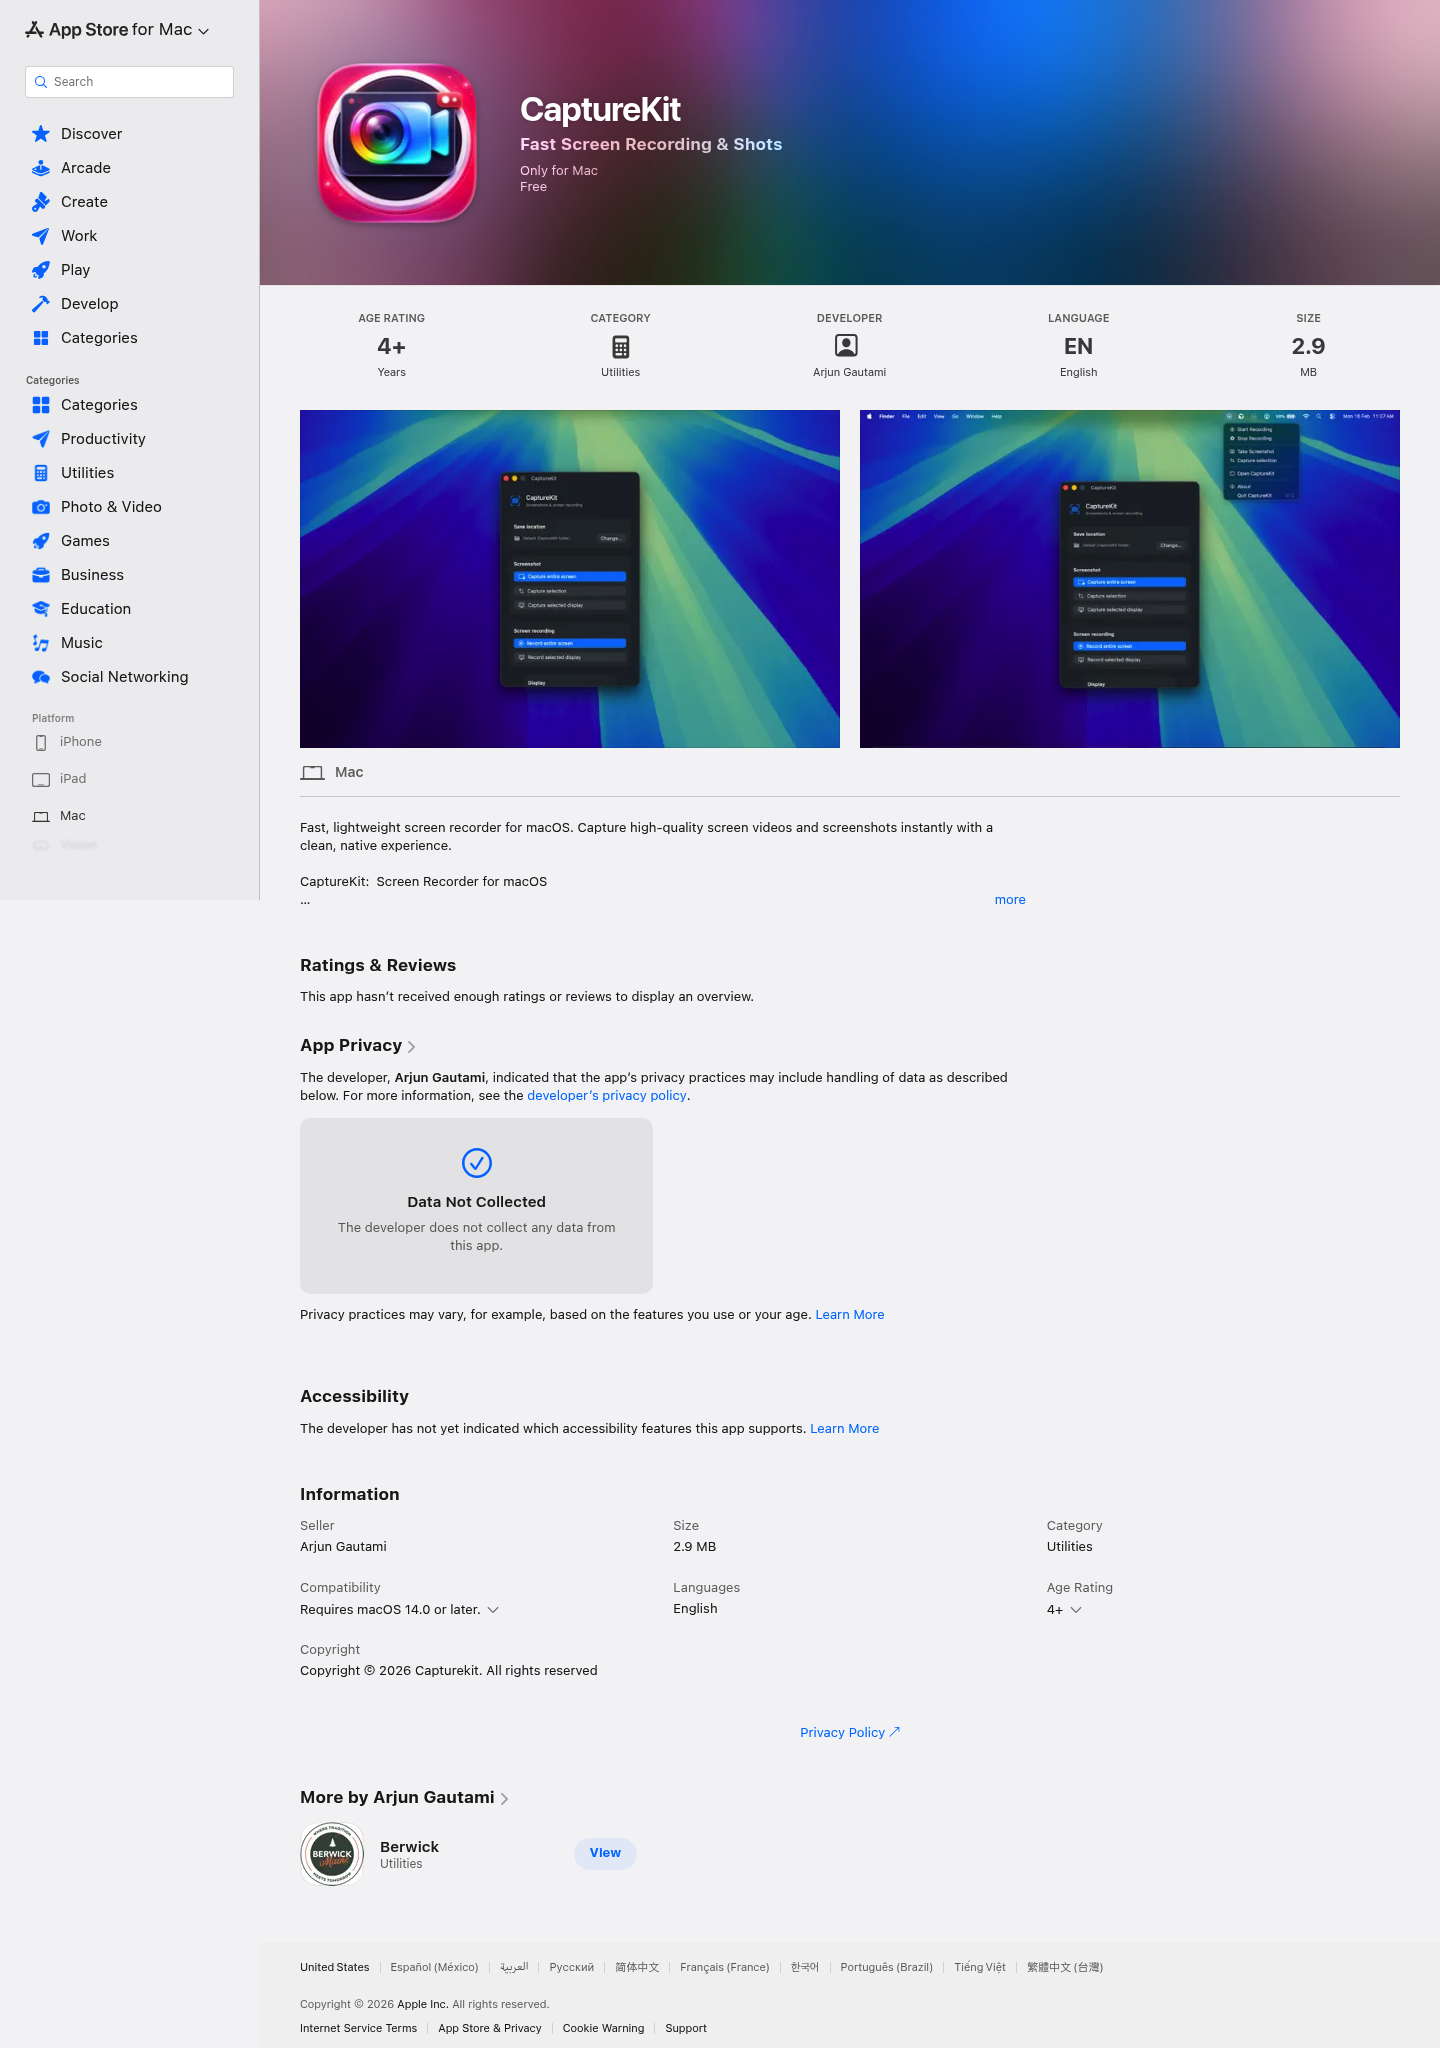Screen dimensions: 1440x2048
Task: Click the Games rocket icon
Action: click(x=41, y=541)
